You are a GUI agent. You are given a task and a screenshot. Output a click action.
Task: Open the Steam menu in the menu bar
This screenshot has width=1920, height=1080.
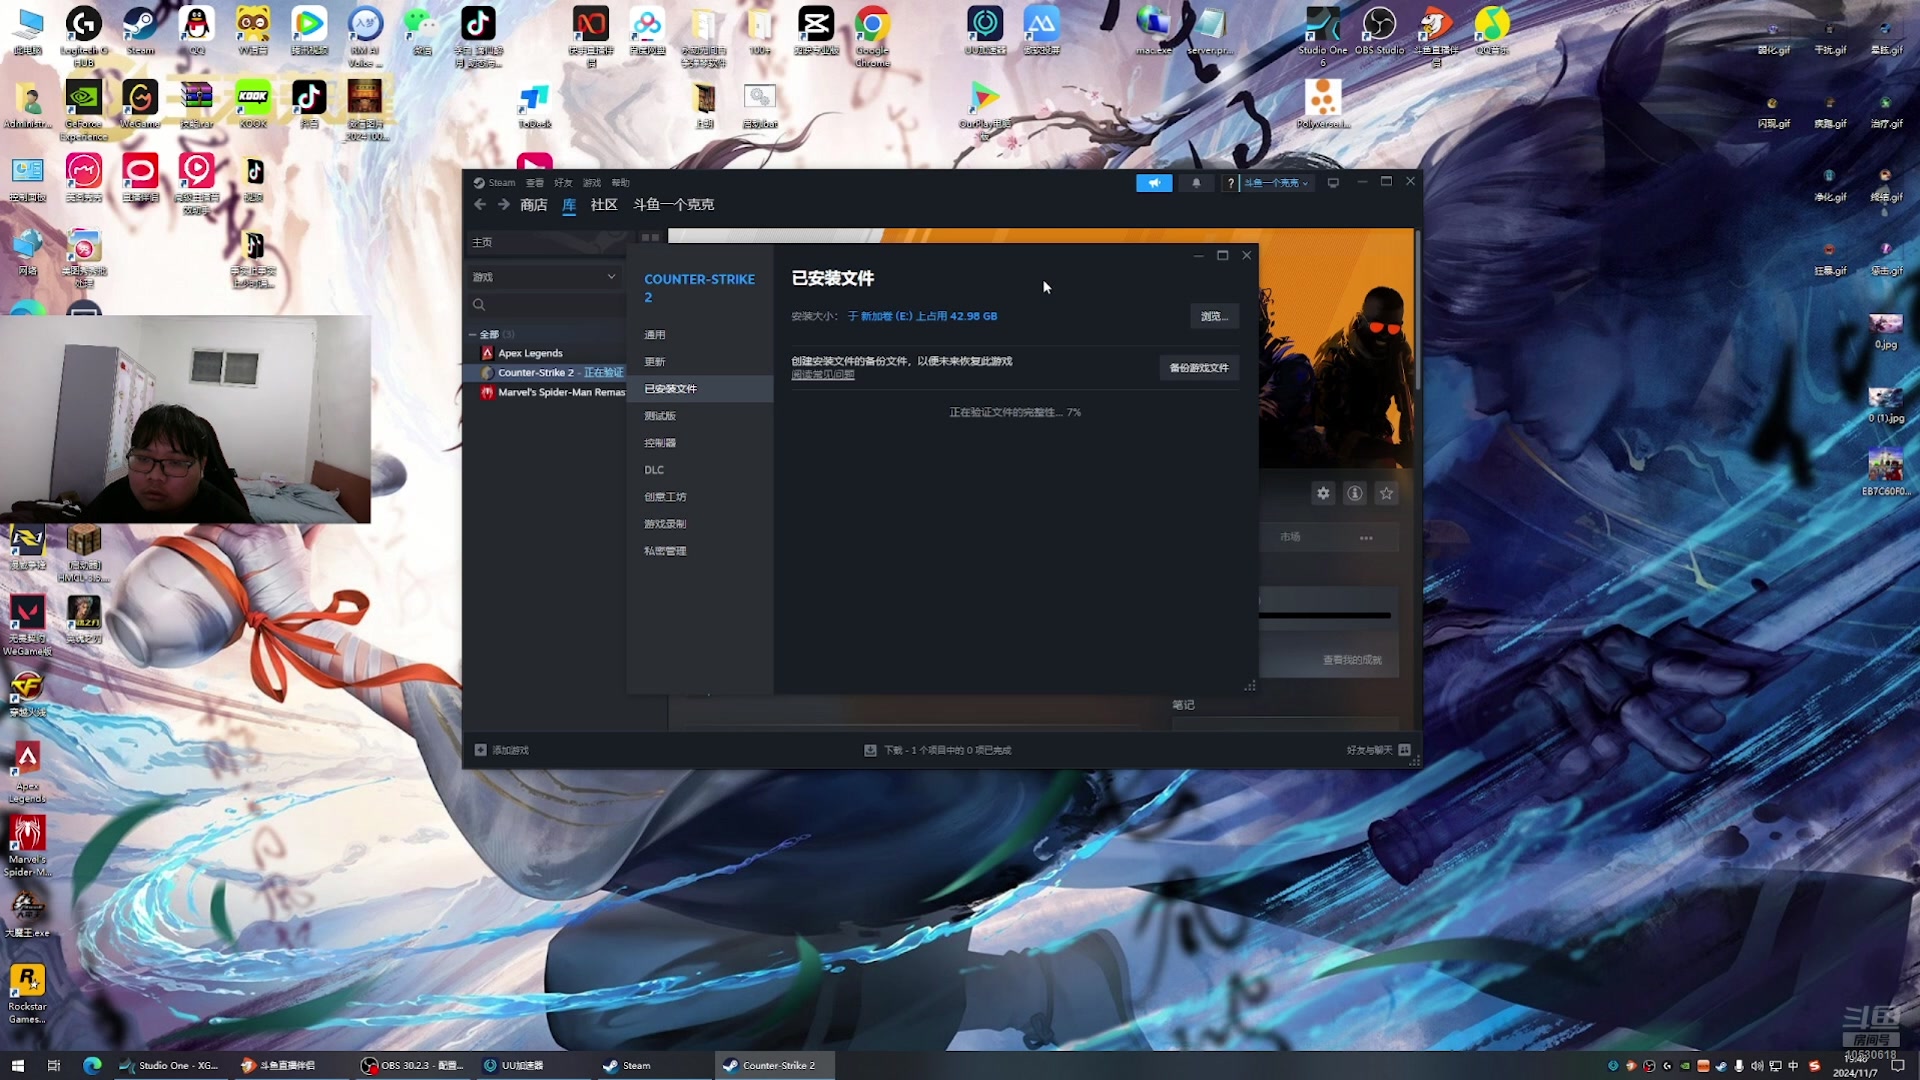(501, 183)
